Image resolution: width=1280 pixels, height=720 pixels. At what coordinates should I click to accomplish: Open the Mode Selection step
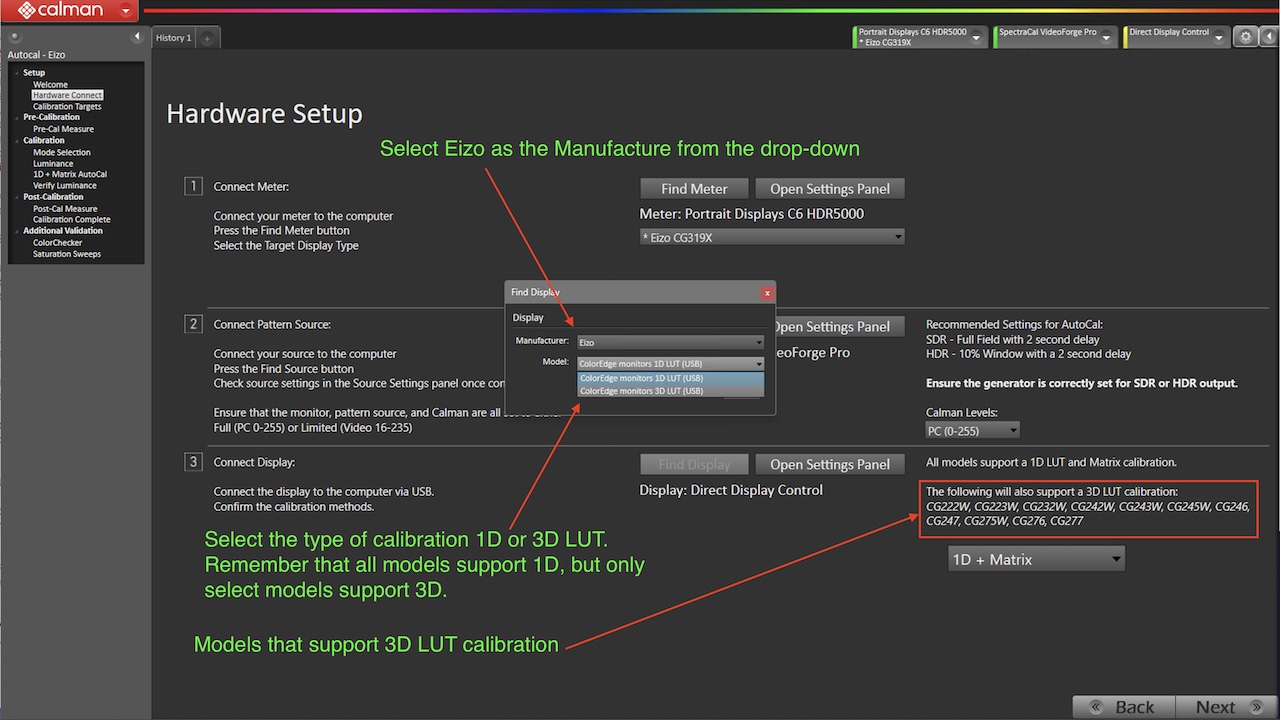tap(61, 152)
